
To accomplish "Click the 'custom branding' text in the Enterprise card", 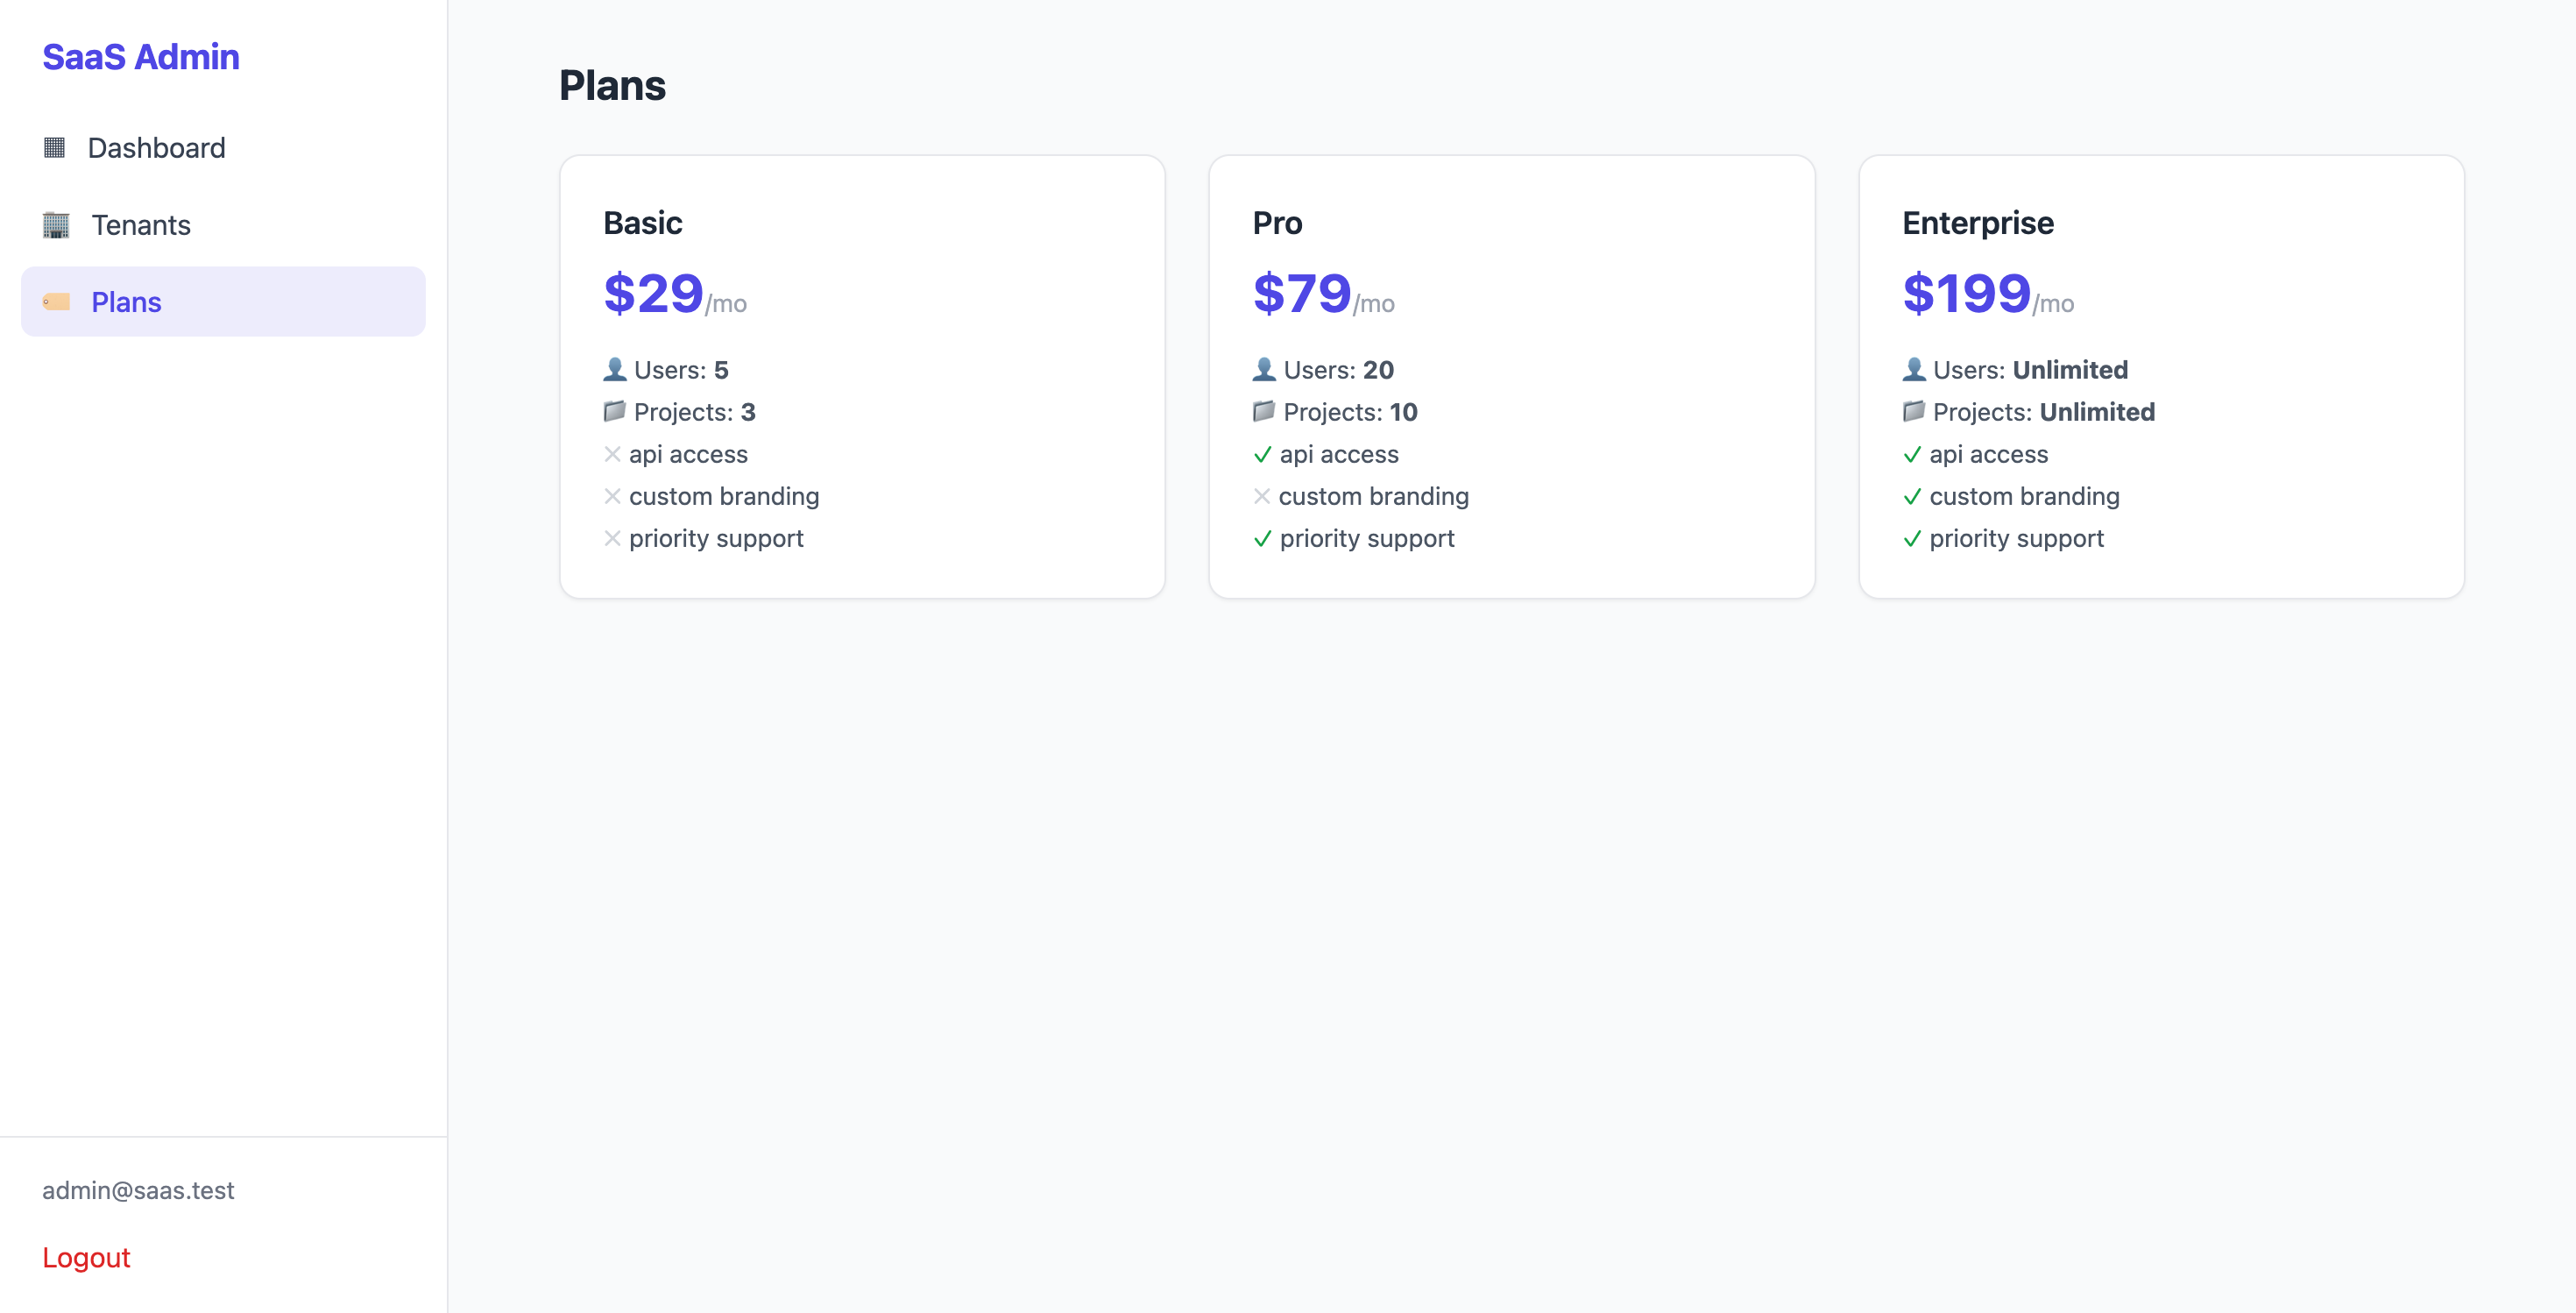I will pyautogui.click(x=2025, y=496).
